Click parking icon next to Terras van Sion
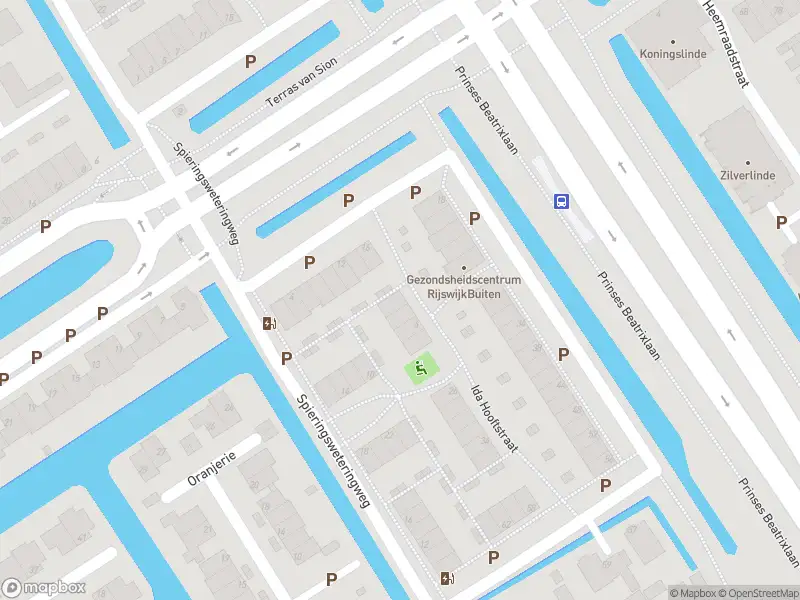Viewport: 800px width, 600px height. point(250,62)
